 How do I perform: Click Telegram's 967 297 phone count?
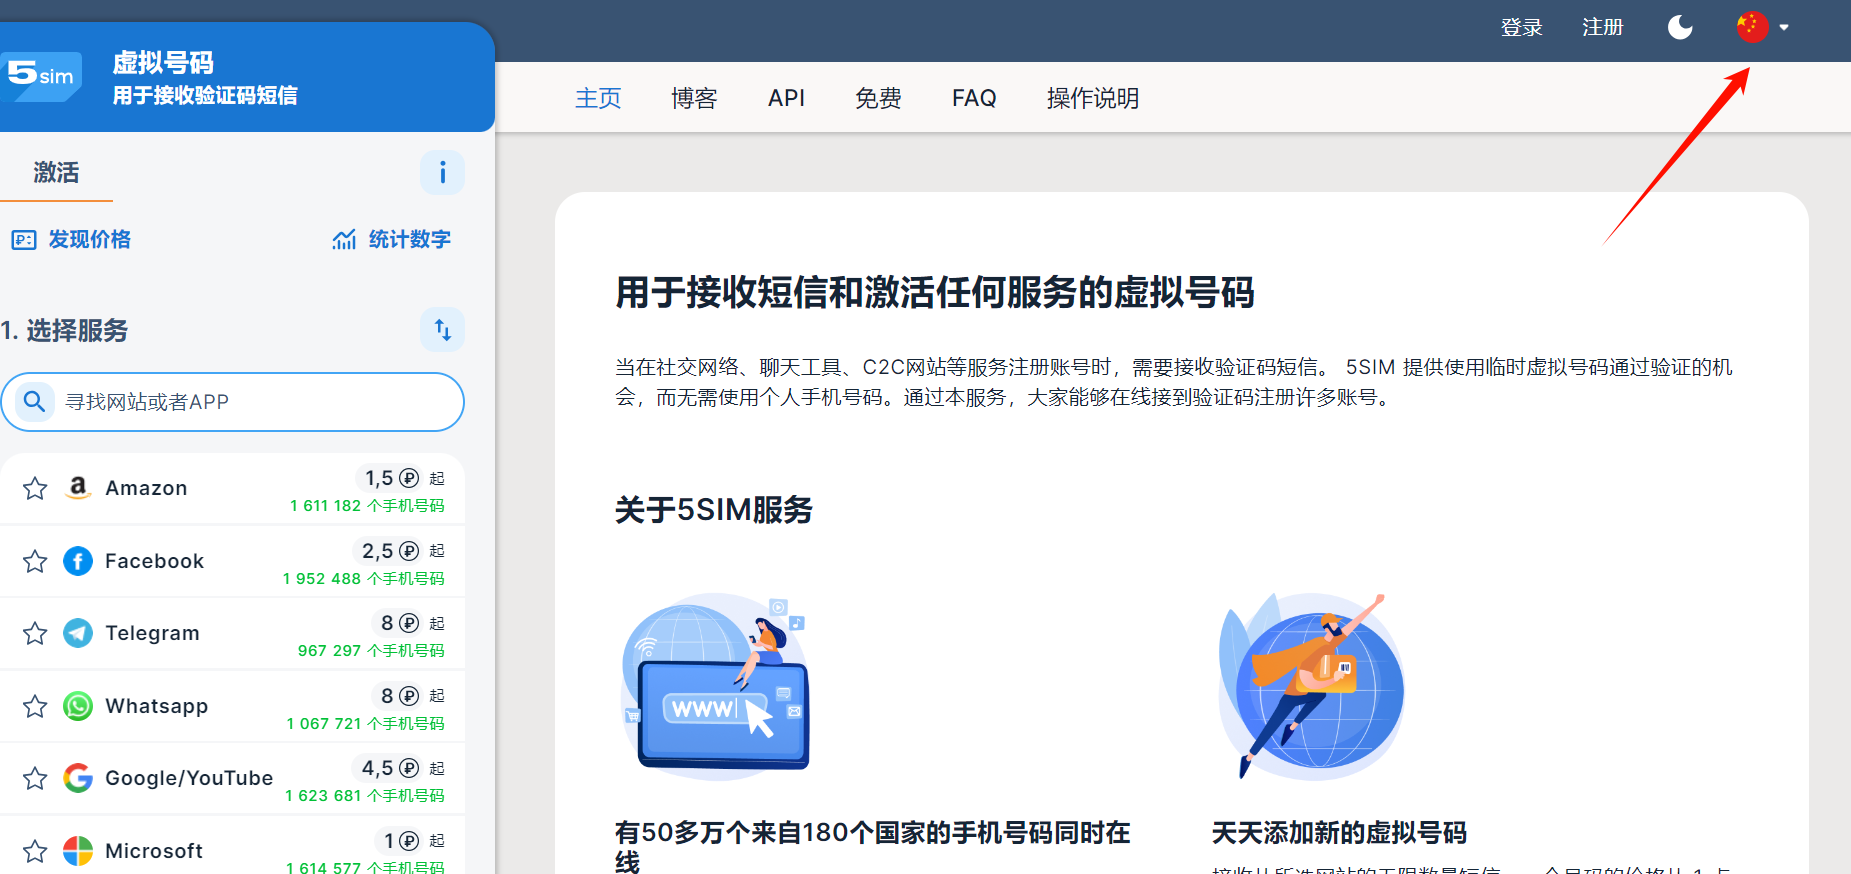371,651
